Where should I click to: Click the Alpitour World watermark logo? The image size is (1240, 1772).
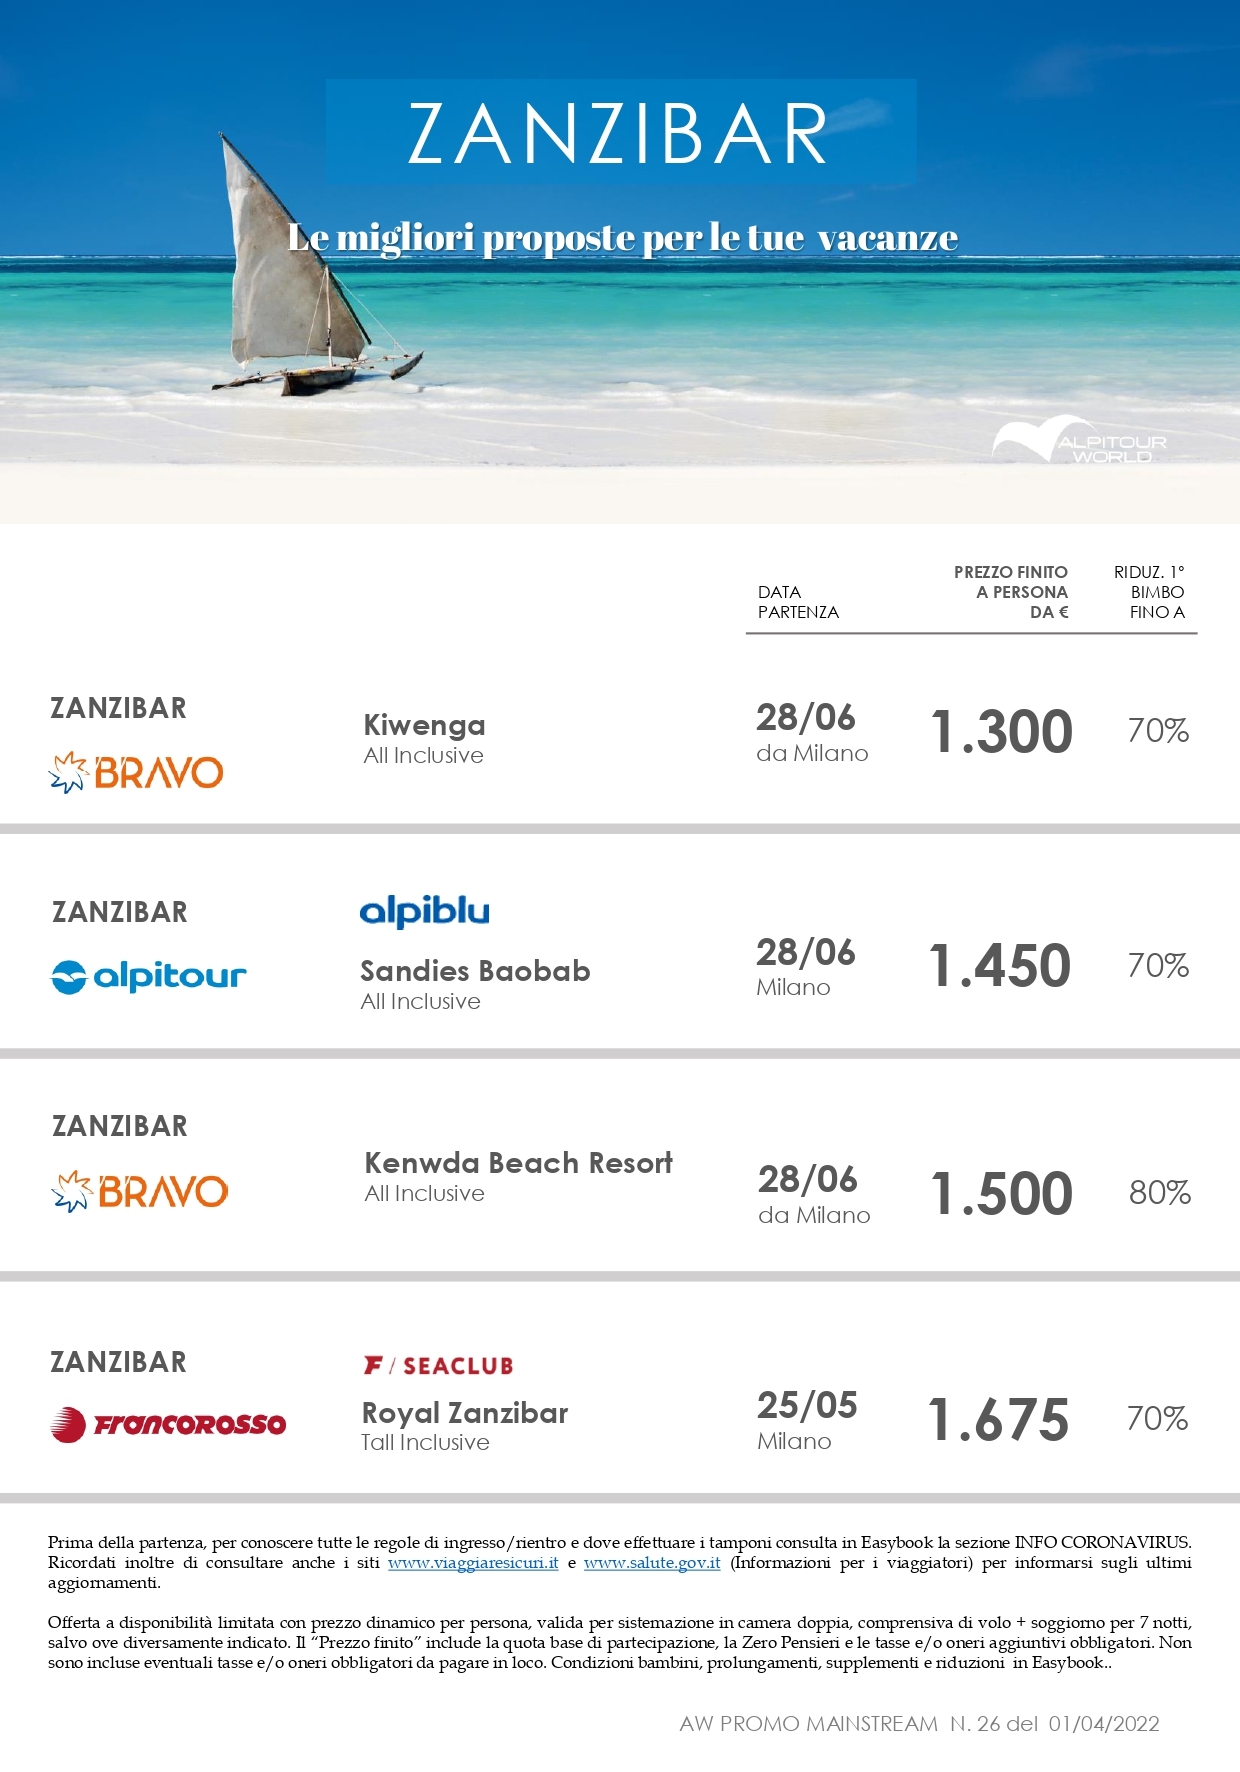(x=1080, y=441)
